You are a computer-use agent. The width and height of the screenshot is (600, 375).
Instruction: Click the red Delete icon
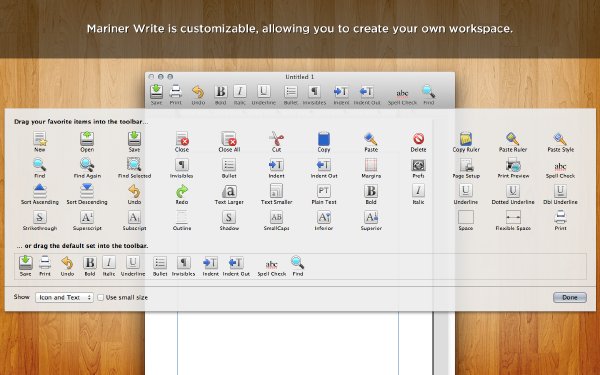point(418,139)
